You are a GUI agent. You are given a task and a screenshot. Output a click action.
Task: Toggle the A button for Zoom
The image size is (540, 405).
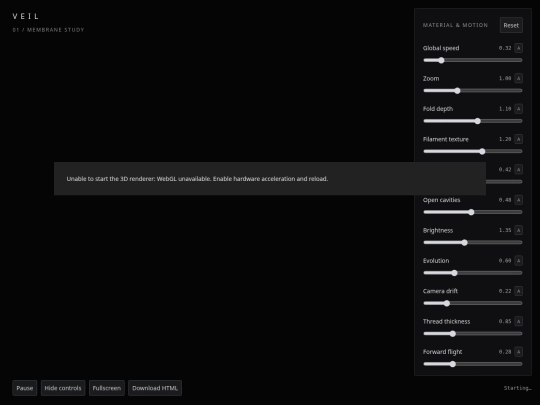coord(518,78)
